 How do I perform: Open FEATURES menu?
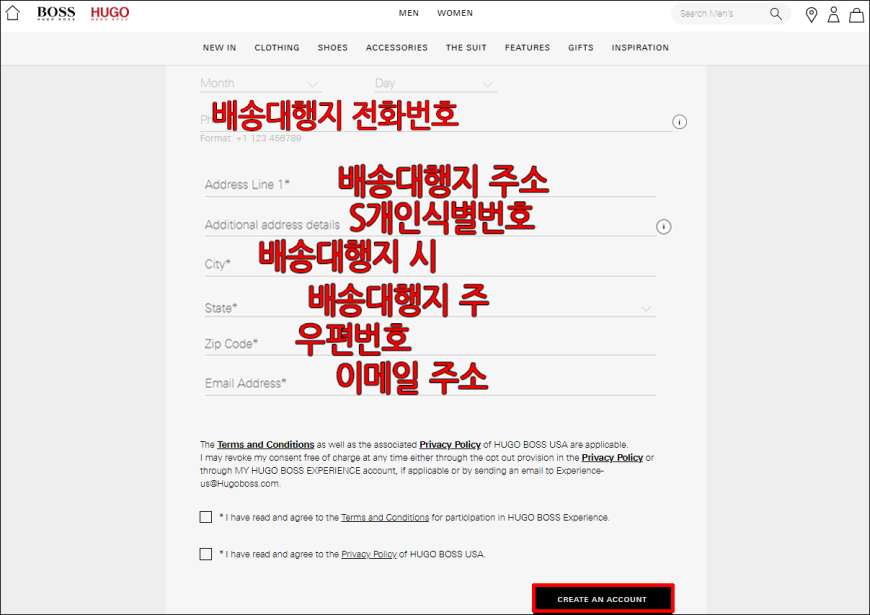click(528, 48)
